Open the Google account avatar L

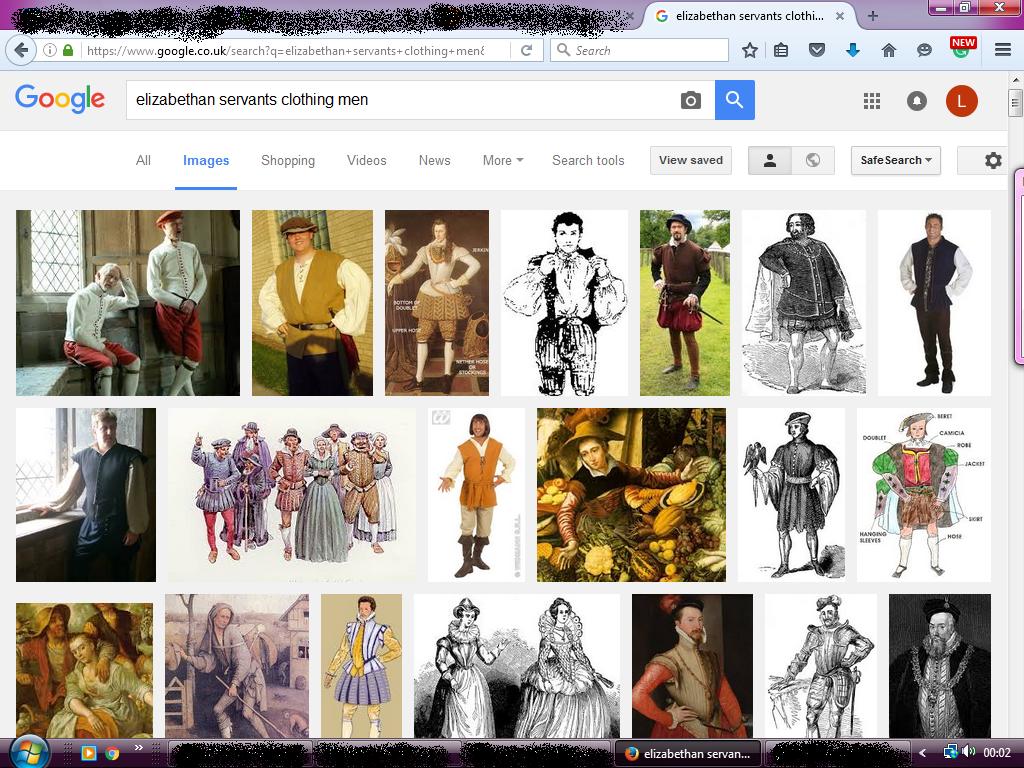click(961, 101)
